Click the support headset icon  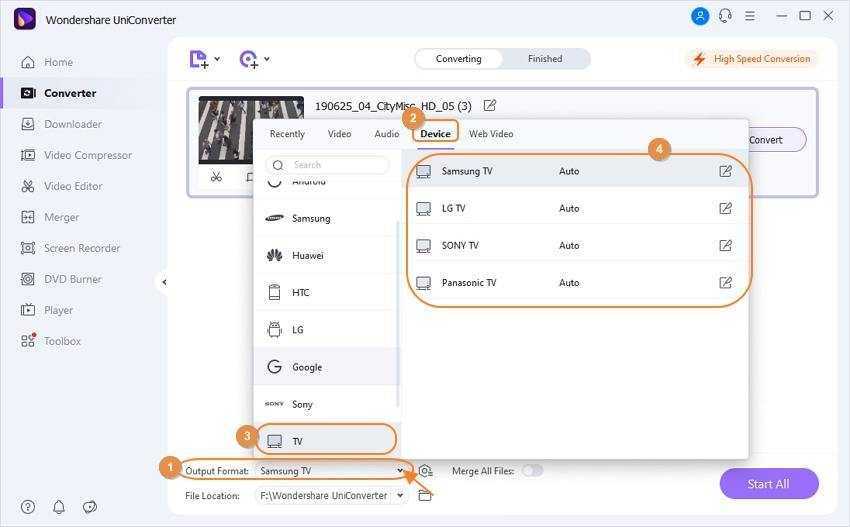click(x=725, y=16)
